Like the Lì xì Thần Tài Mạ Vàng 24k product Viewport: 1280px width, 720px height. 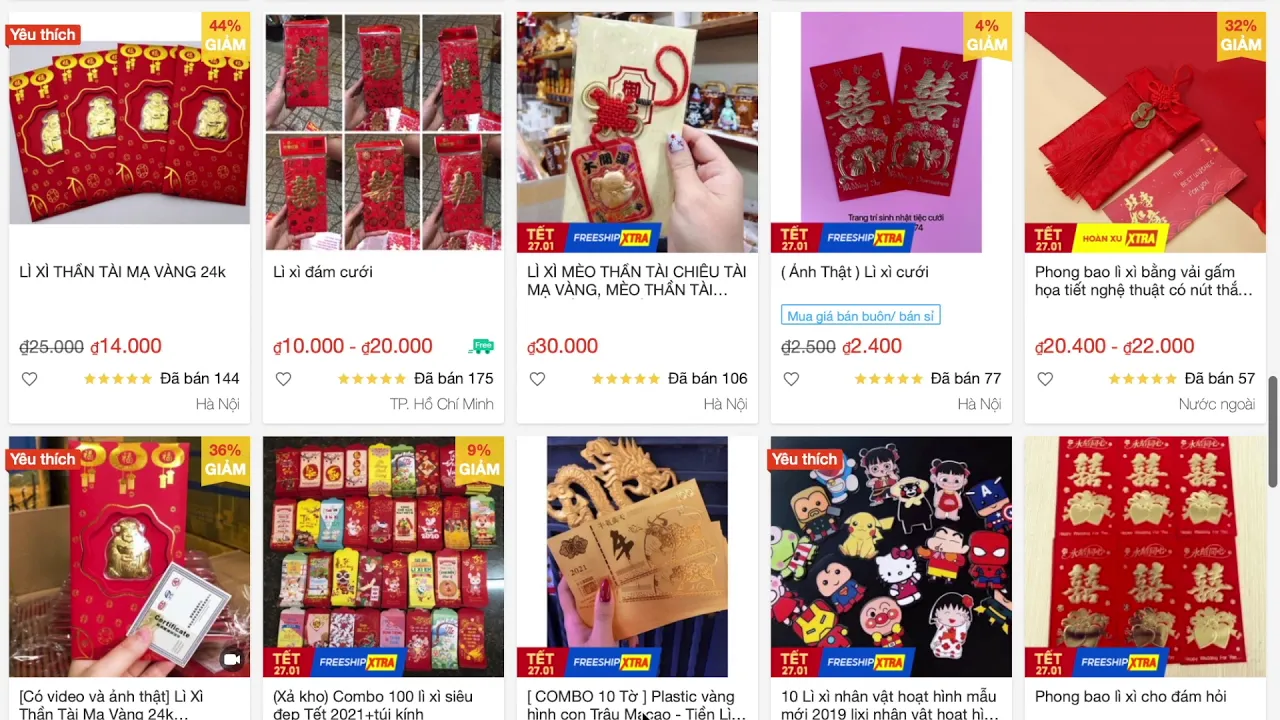point(29,379)
